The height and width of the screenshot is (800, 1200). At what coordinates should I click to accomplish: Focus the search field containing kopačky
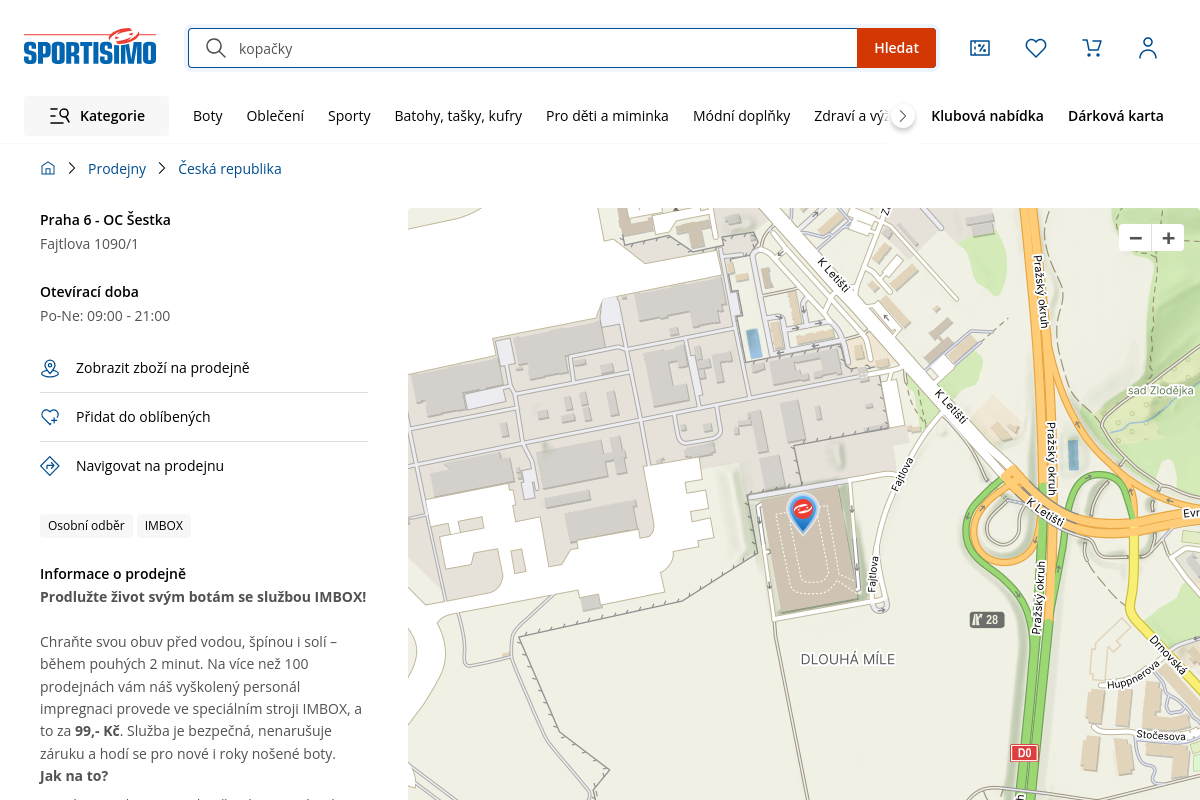[x=540, y=48]
